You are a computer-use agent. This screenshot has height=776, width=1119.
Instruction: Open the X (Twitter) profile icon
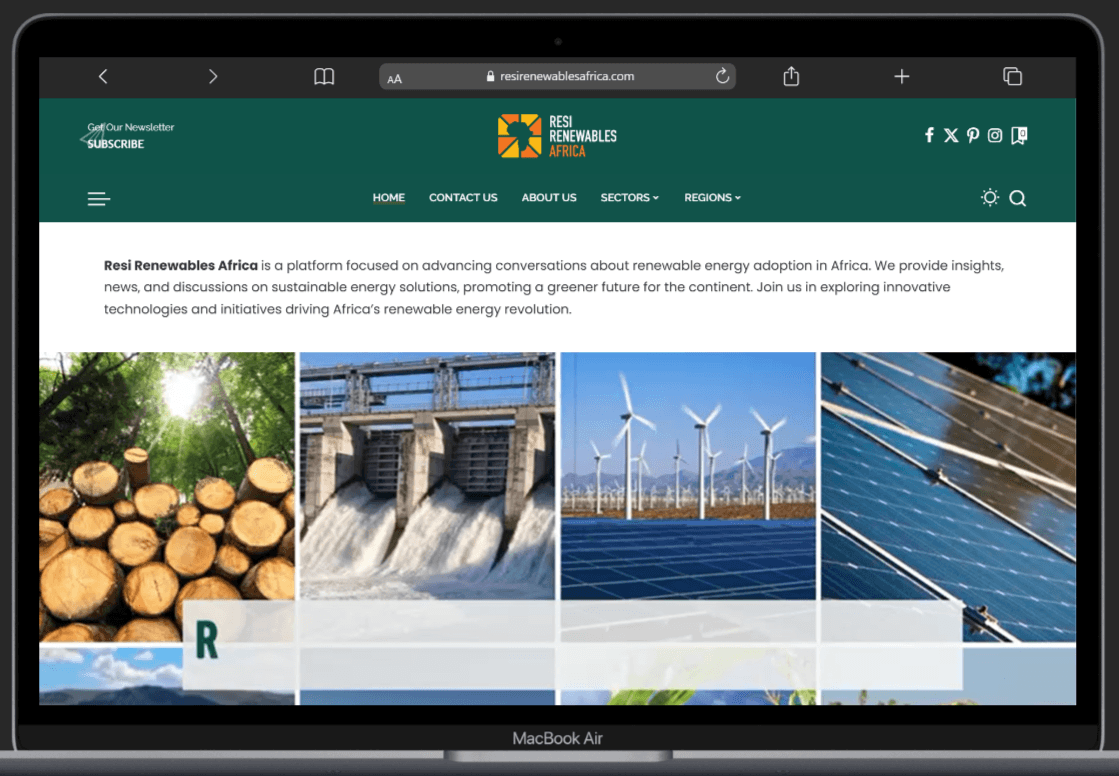[951, 135]
